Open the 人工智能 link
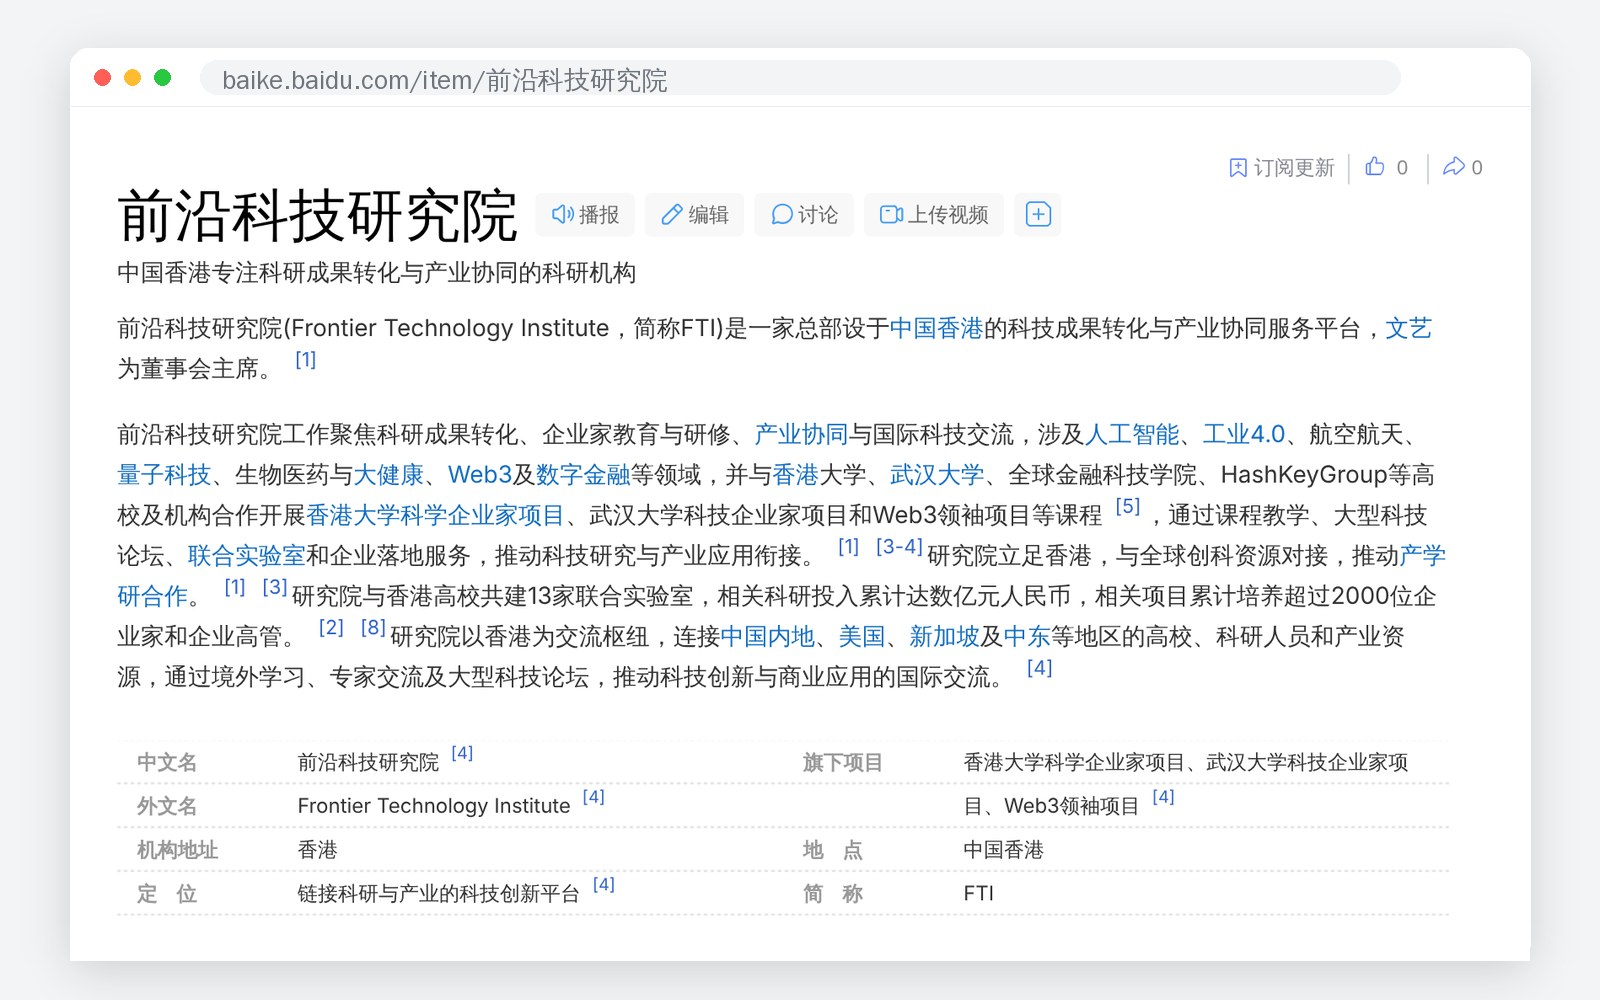This screenshot has width=1600, height=1000. (1132, 434)
